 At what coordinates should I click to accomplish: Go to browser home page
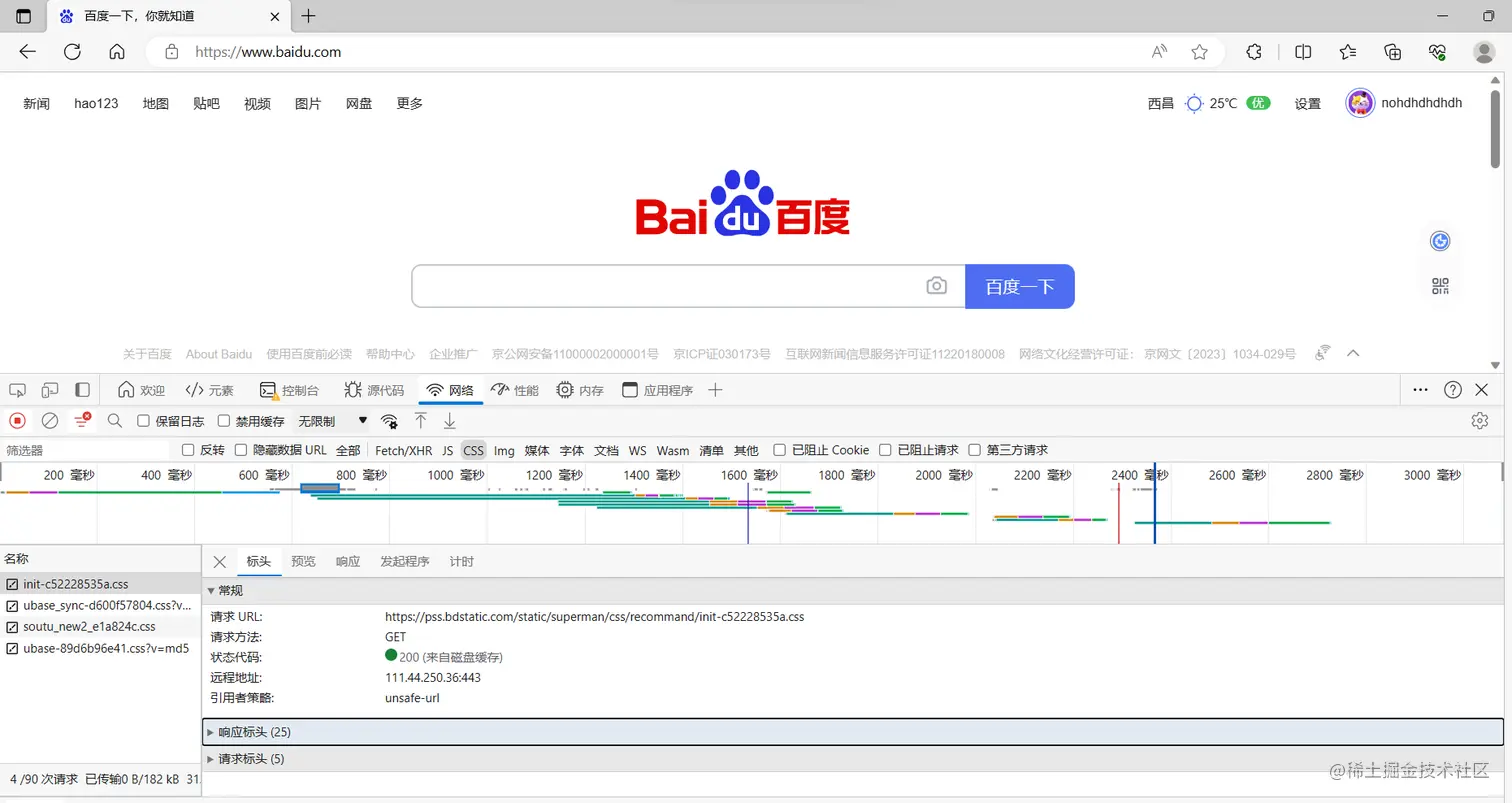click(x=117, y=52)
